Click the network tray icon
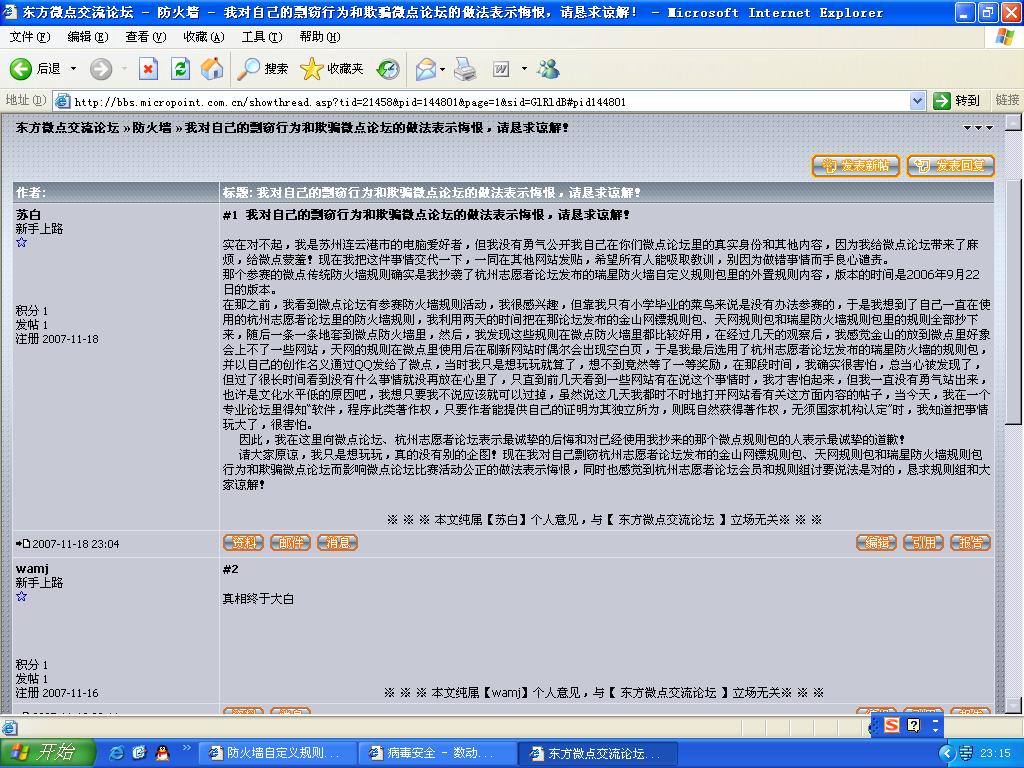This screenshot has width=1024, height=768. click(966, 753)
